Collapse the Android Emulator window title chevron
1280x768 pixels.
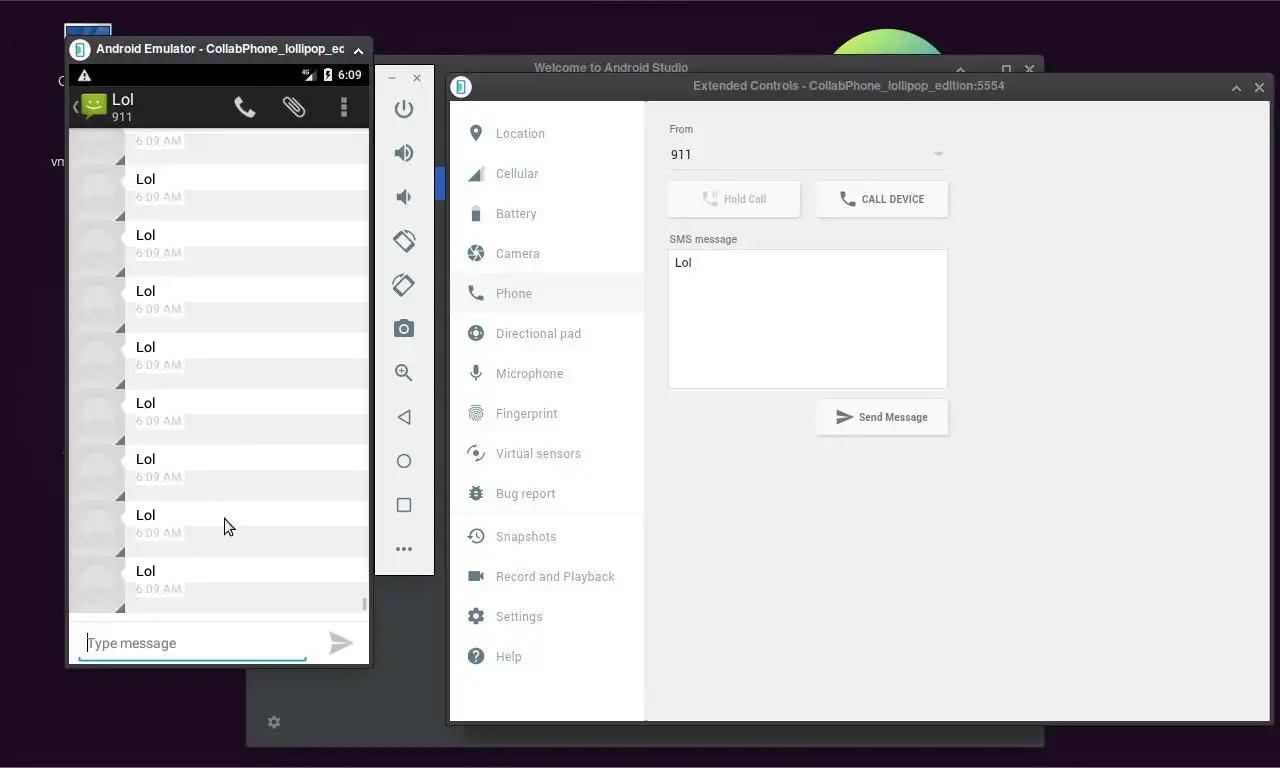[358, 50]
